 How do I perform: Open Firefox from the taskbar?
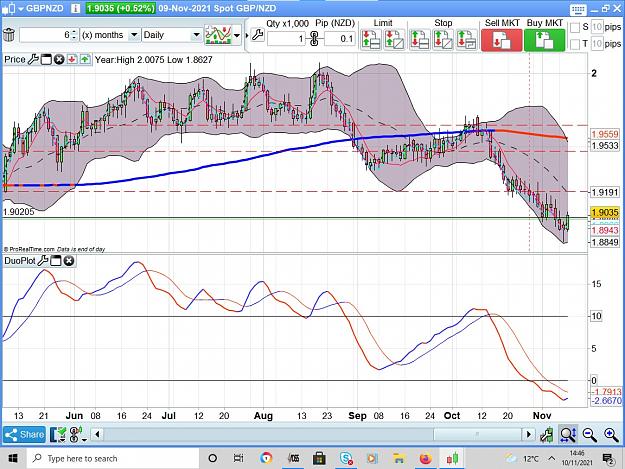coord(425,458)
